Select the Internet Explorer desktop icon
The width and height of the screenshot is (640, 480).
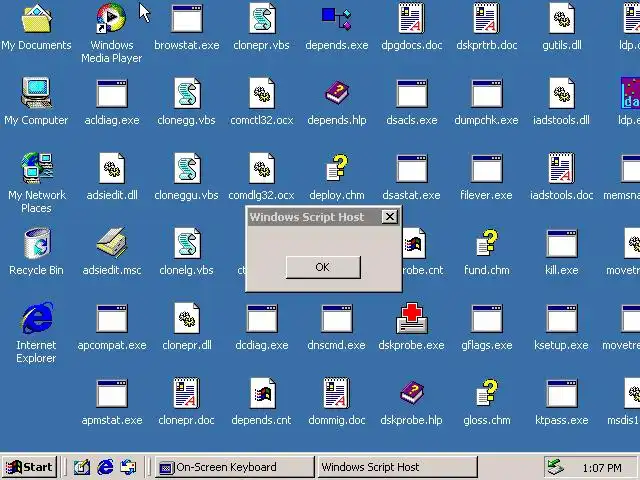(x=37, y=318)
